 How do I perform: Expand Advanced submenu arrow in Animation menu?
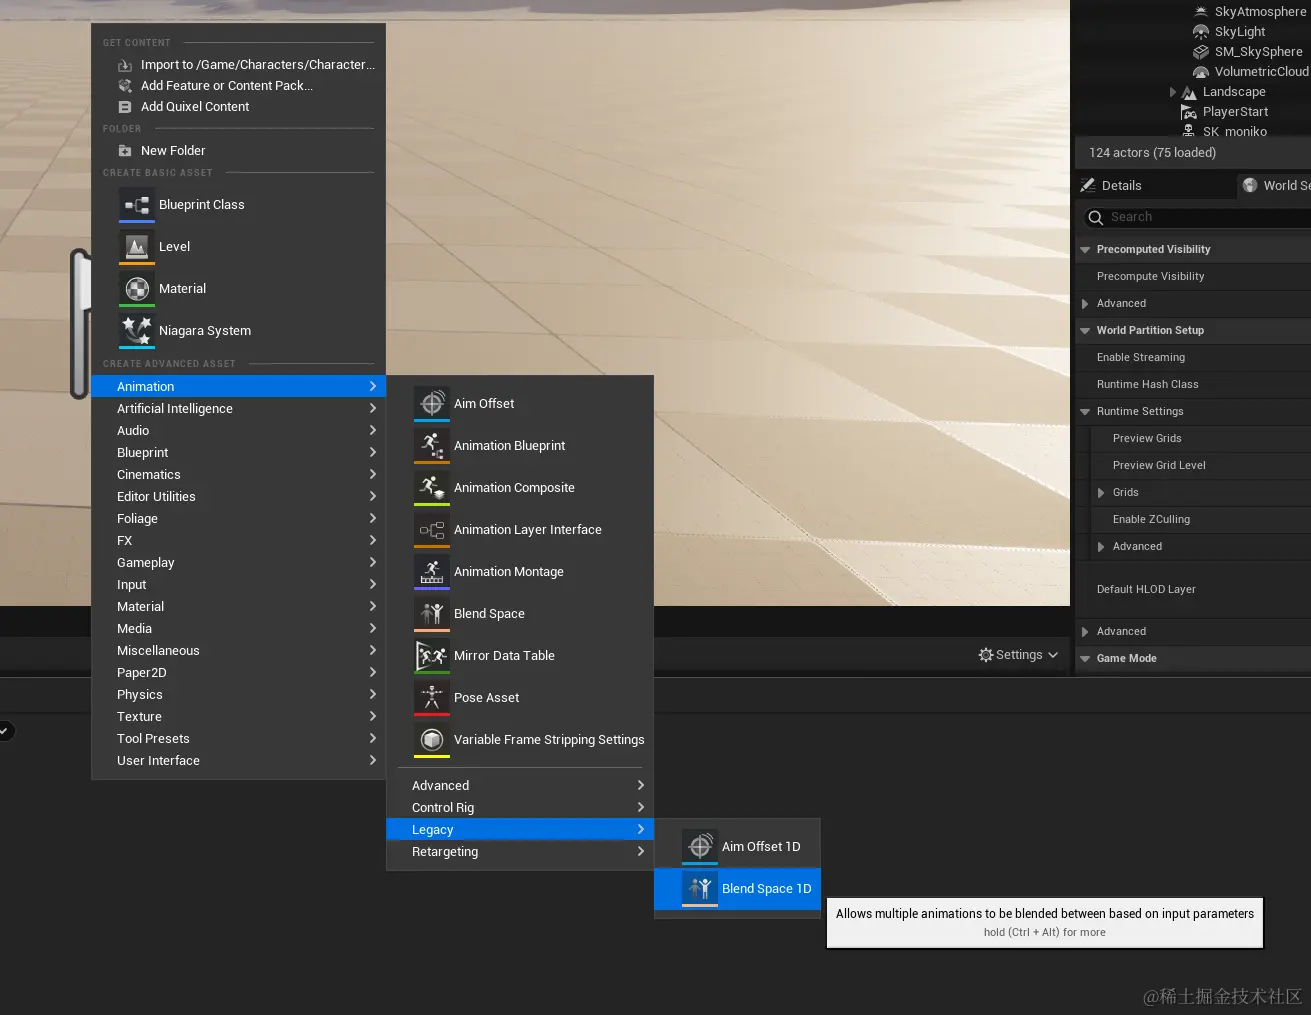click(641, 785)
